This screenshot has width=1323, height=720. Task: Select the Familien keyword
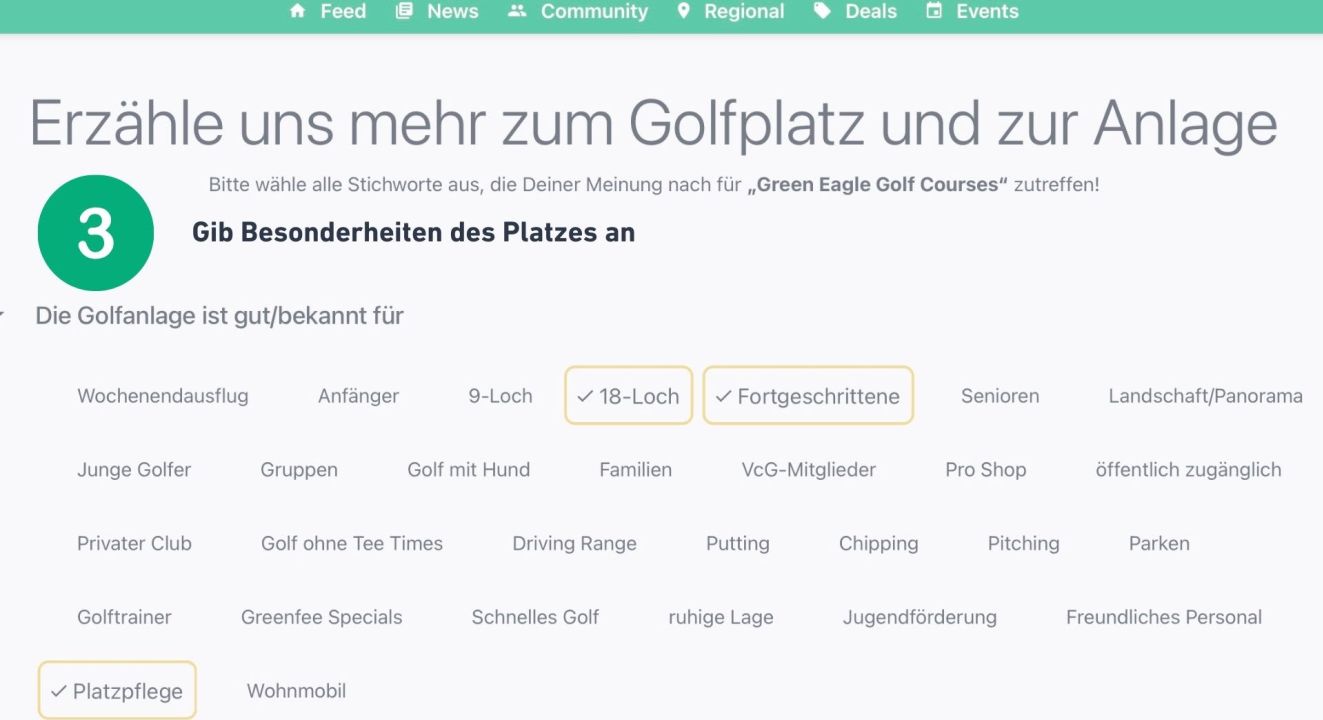point(636,470)
